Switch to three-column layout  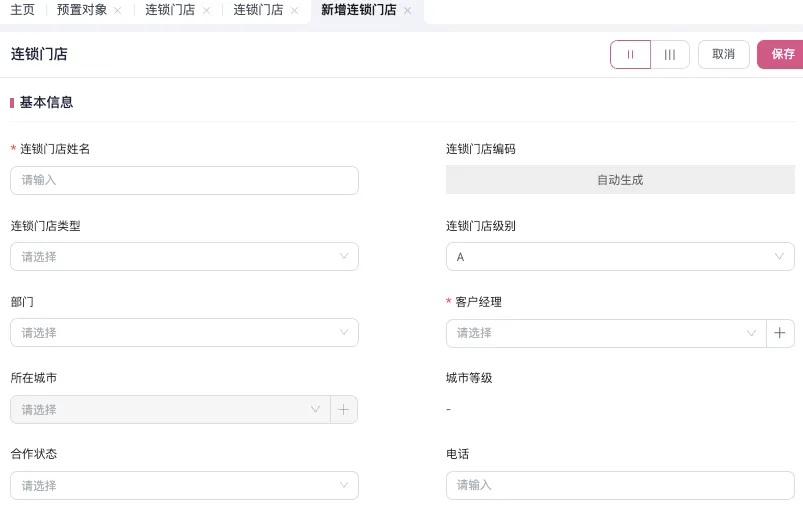pos(670,54)
